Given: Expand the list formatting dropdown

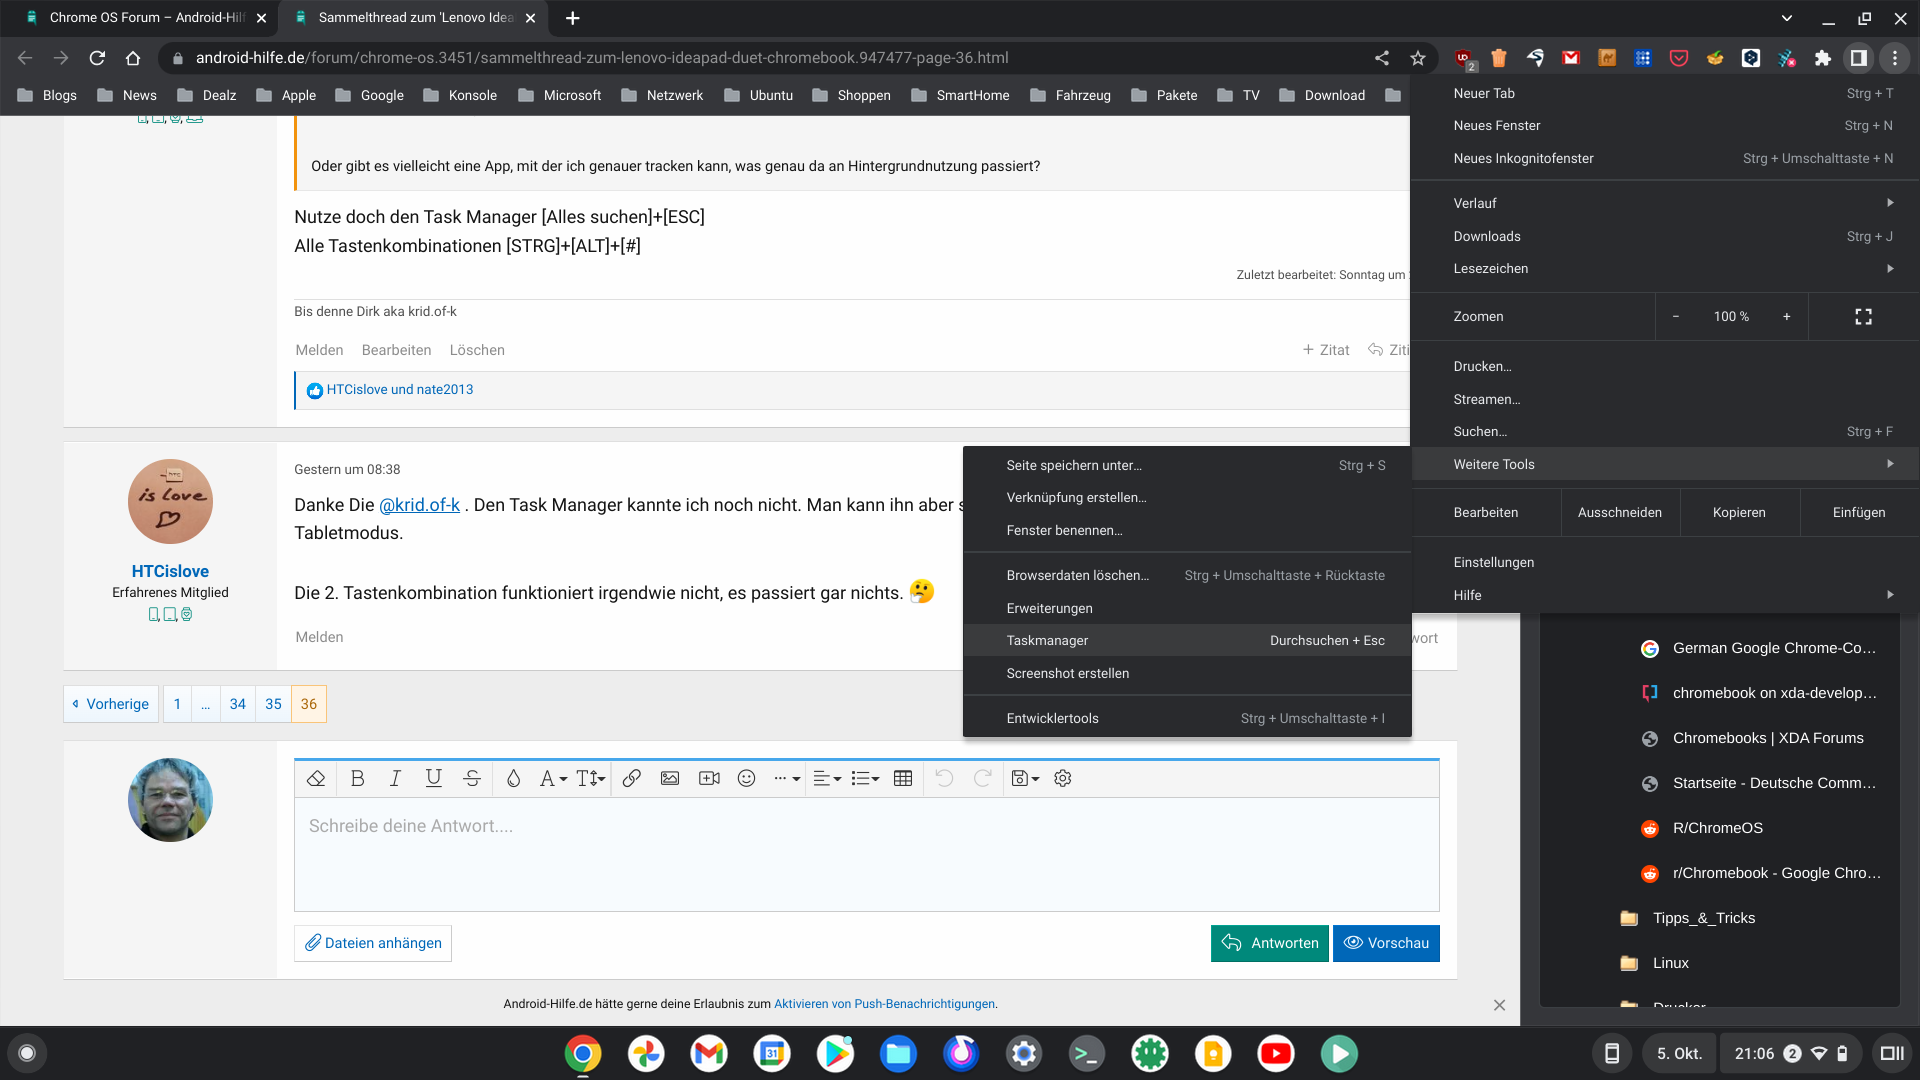Looking at the screenshot, I should click(865, 779).
